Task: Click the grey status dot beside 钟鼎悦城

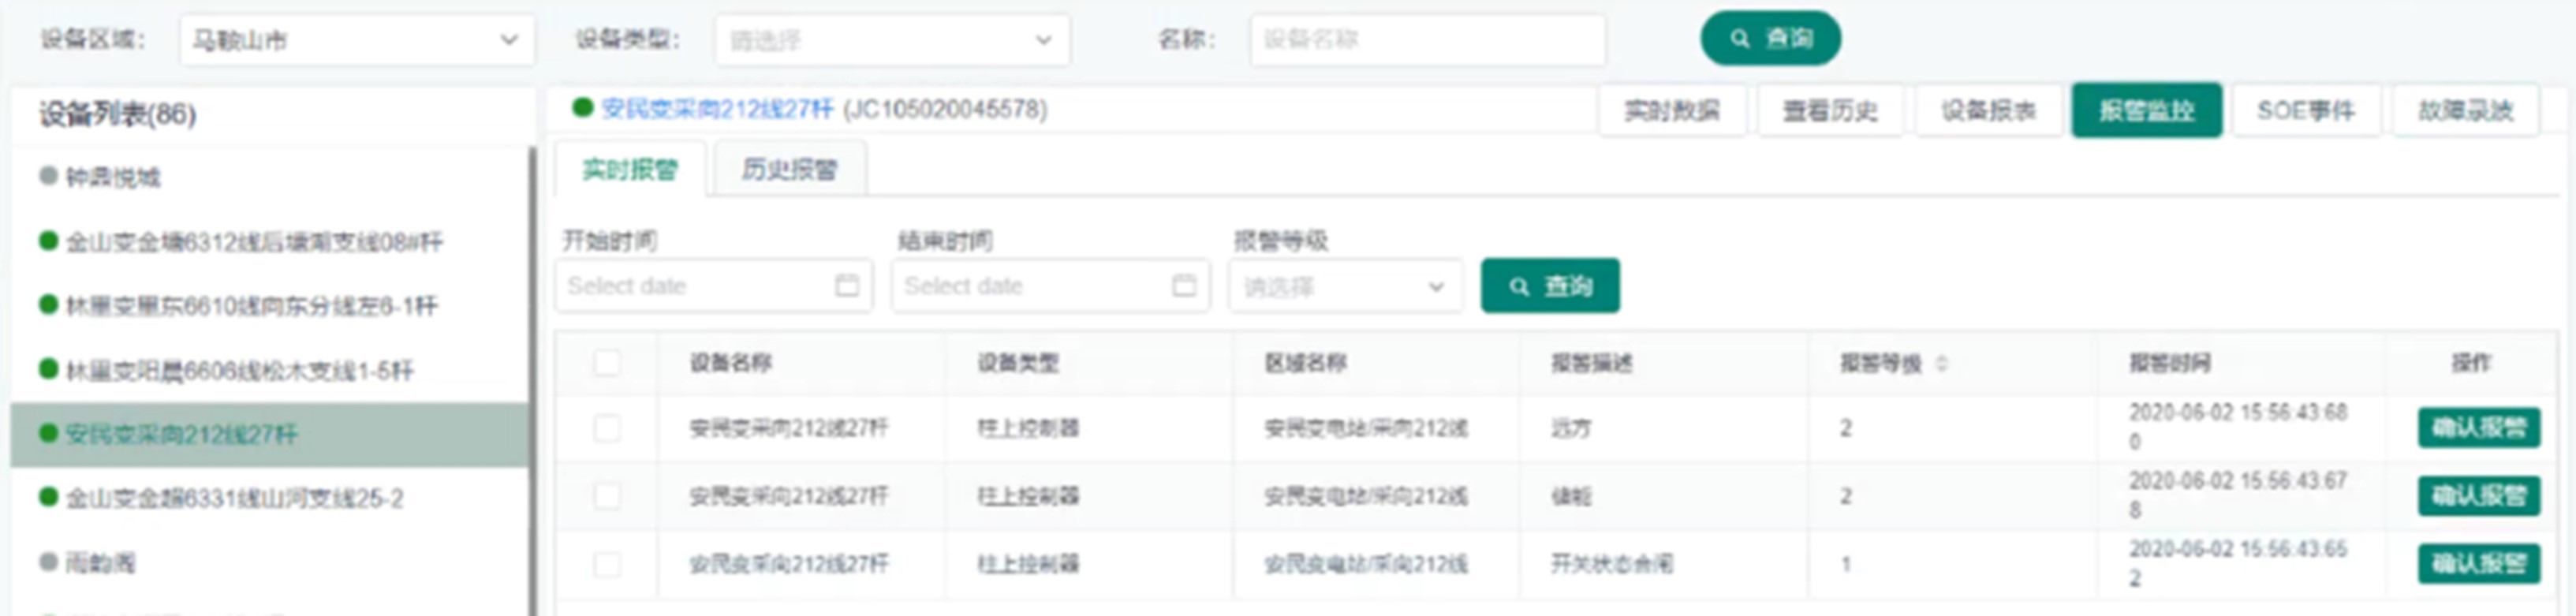Action: tap(47, 176)
